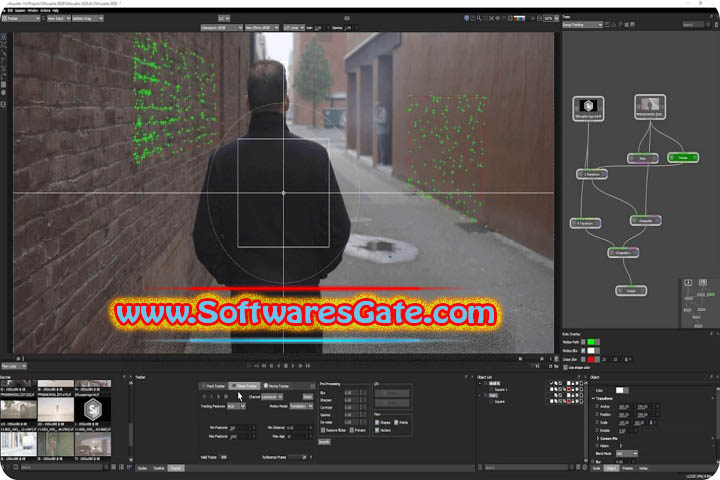This screenshot has width=720, height=480.
Task: Click the magnifier zoom icon in viewer toolbar
Action: [479, 18]
